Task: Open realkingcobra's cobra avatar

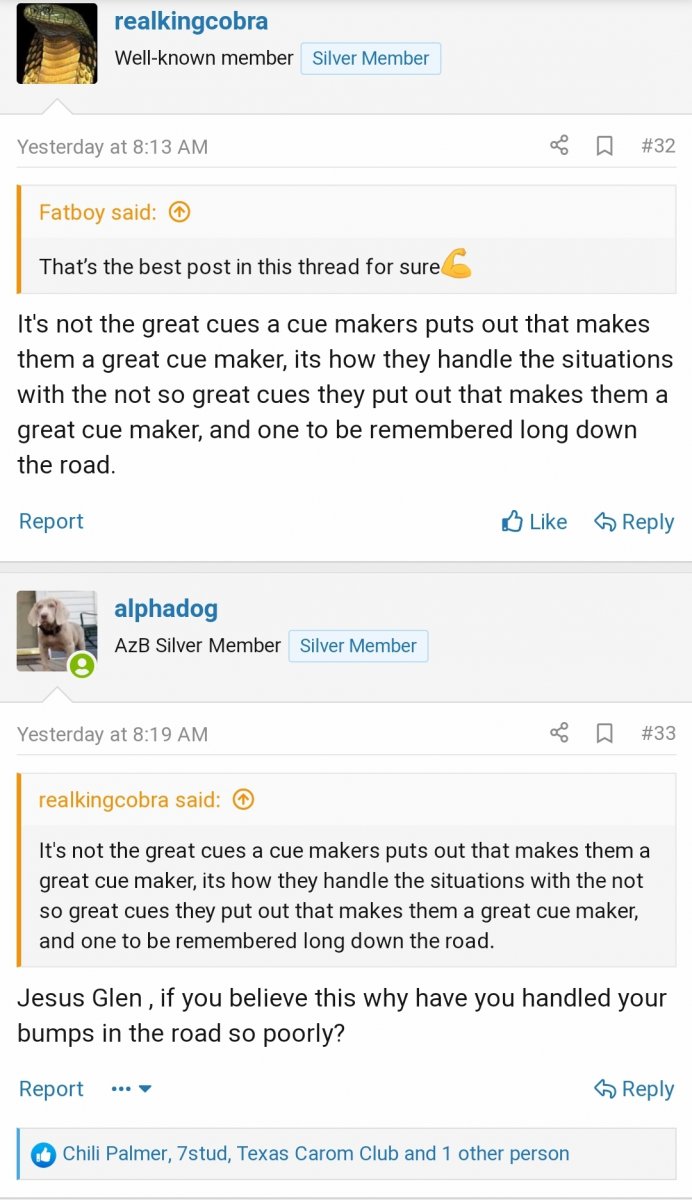Action: coord(57,43)
